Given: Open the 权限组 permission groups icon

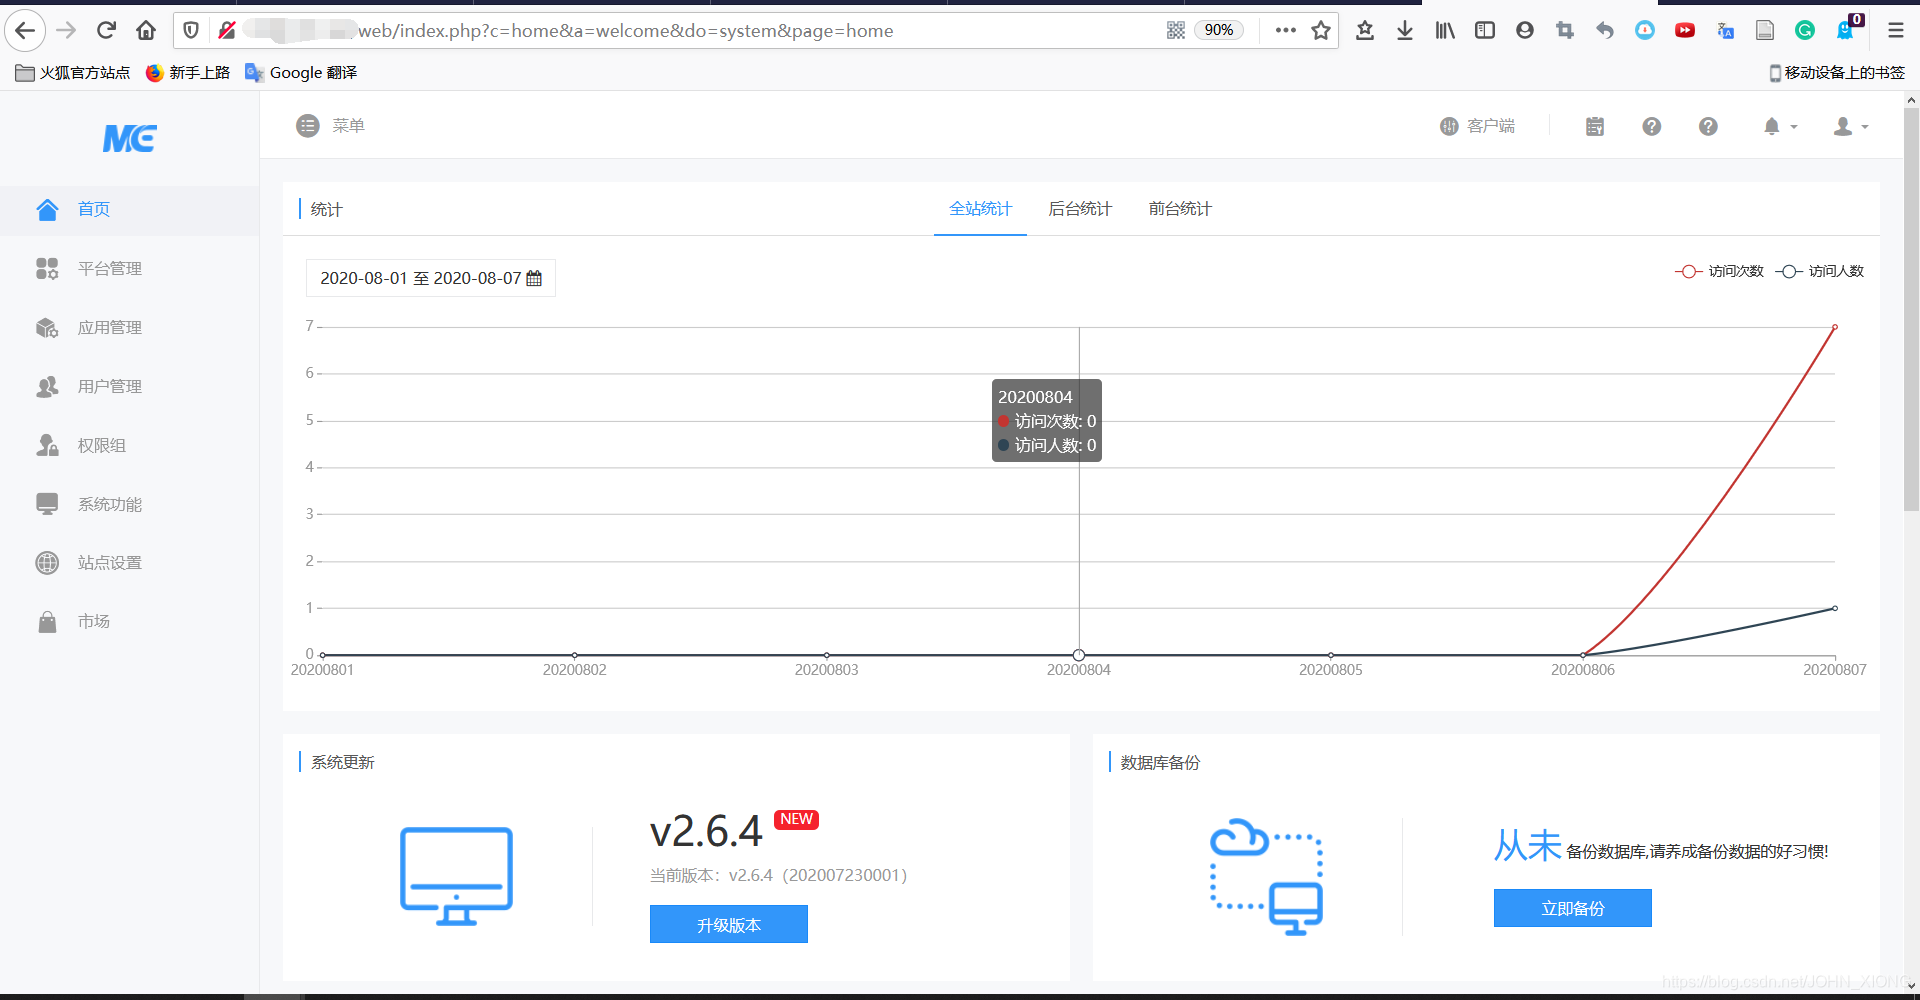Looking at the screenshot, I should tap(47, 445).
